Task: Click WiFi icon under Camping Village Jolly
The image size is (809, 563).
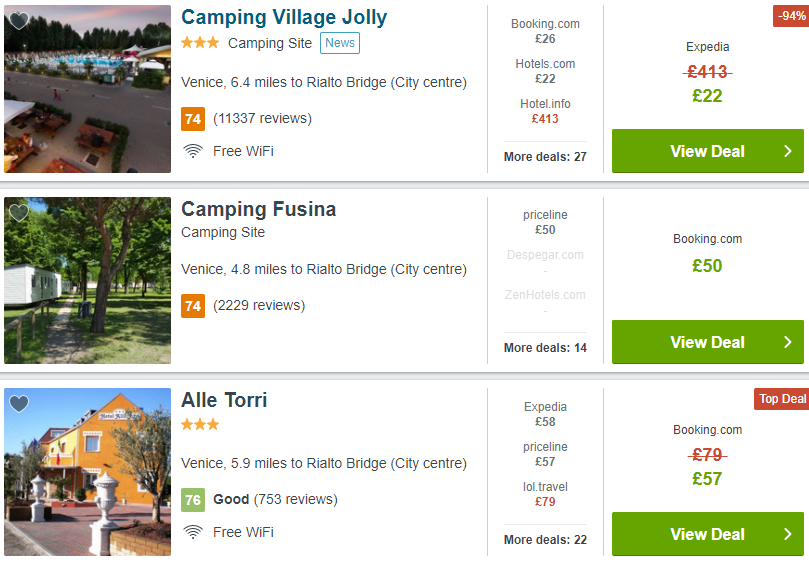Action: click(x=193, y=151)
